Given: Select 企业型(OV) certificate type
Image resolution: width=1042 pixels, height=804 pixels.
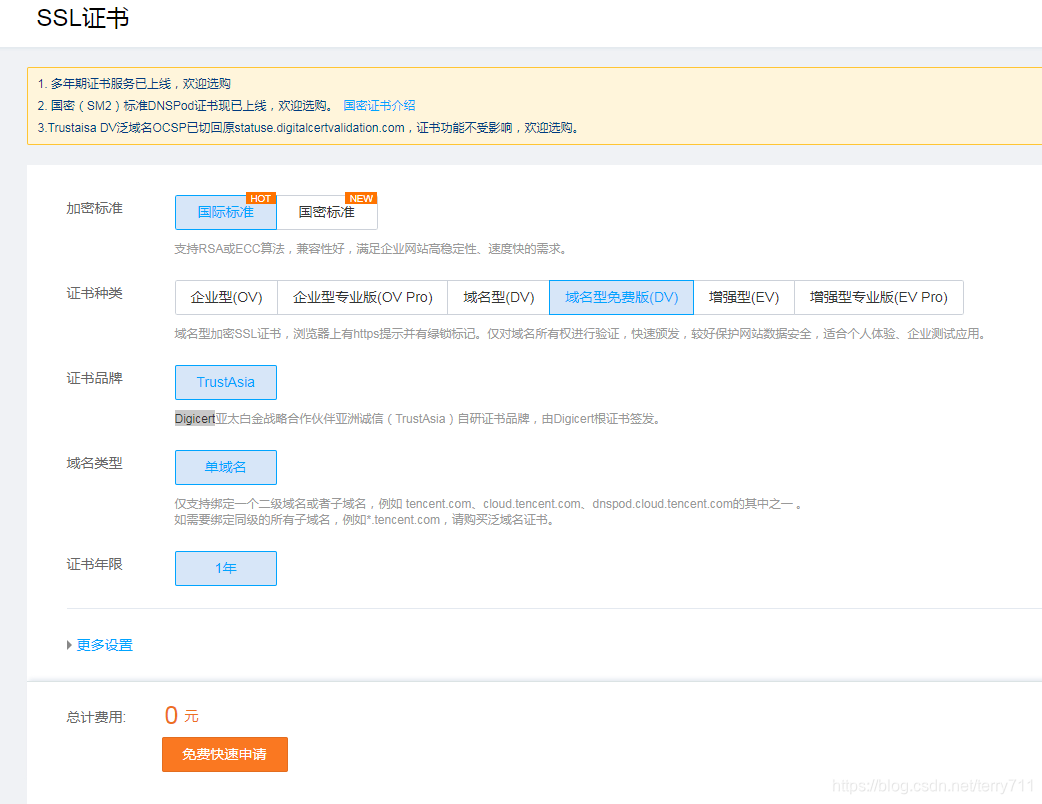Looking at the screenshot, I should pos(225,297).
